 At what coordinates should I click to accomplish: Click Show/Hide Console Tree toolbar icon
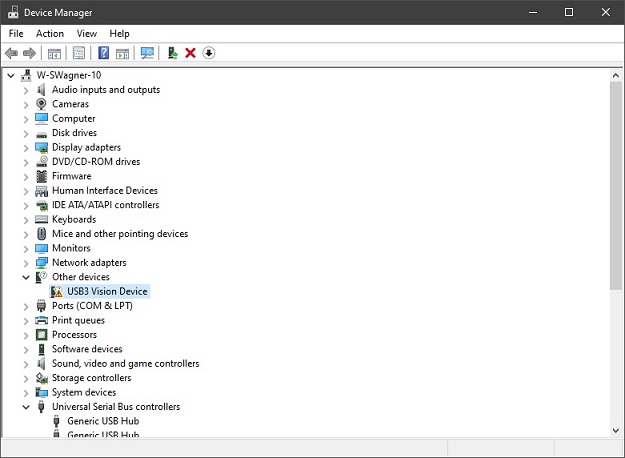[x=54, y=53]
